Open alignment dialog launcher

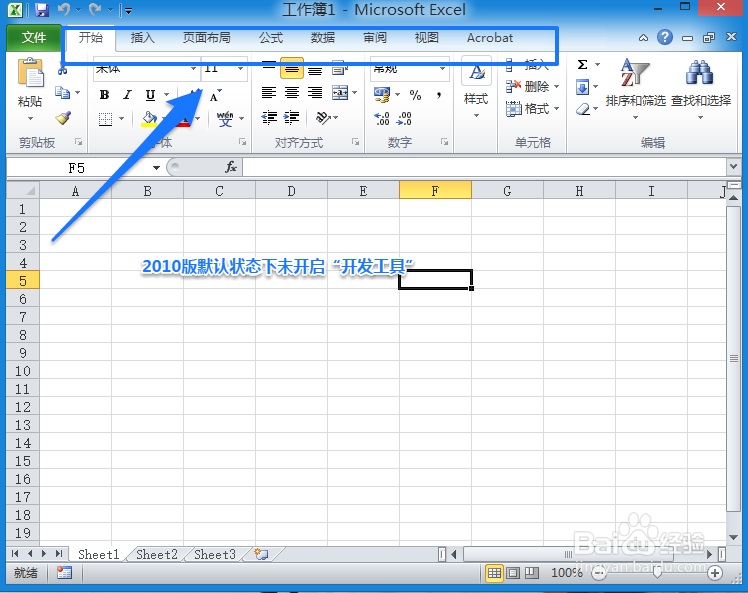(355, 142)
